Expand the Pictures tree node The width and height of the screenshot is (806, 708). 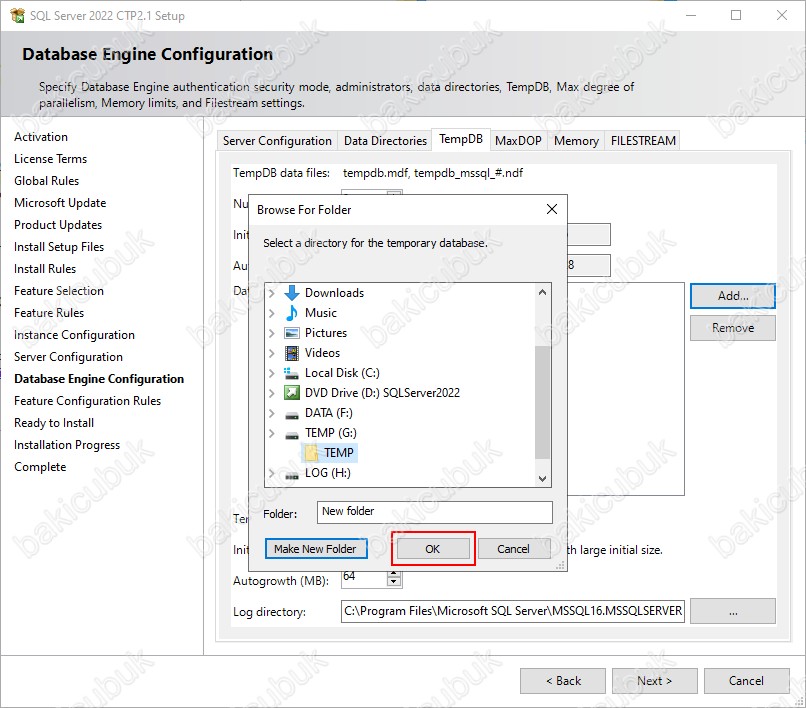point(271,333)
